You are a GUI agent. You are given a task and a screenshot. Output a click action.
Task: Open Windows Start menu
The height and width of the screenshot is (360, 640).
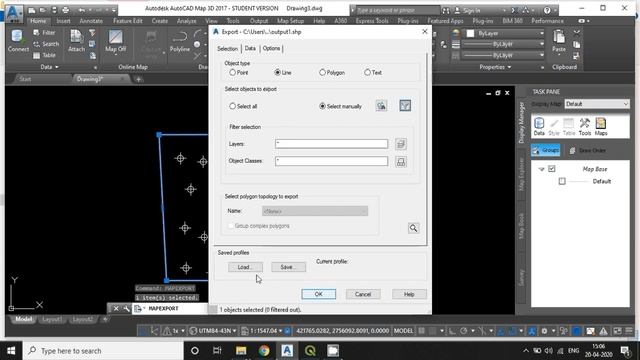click(11, 351)
